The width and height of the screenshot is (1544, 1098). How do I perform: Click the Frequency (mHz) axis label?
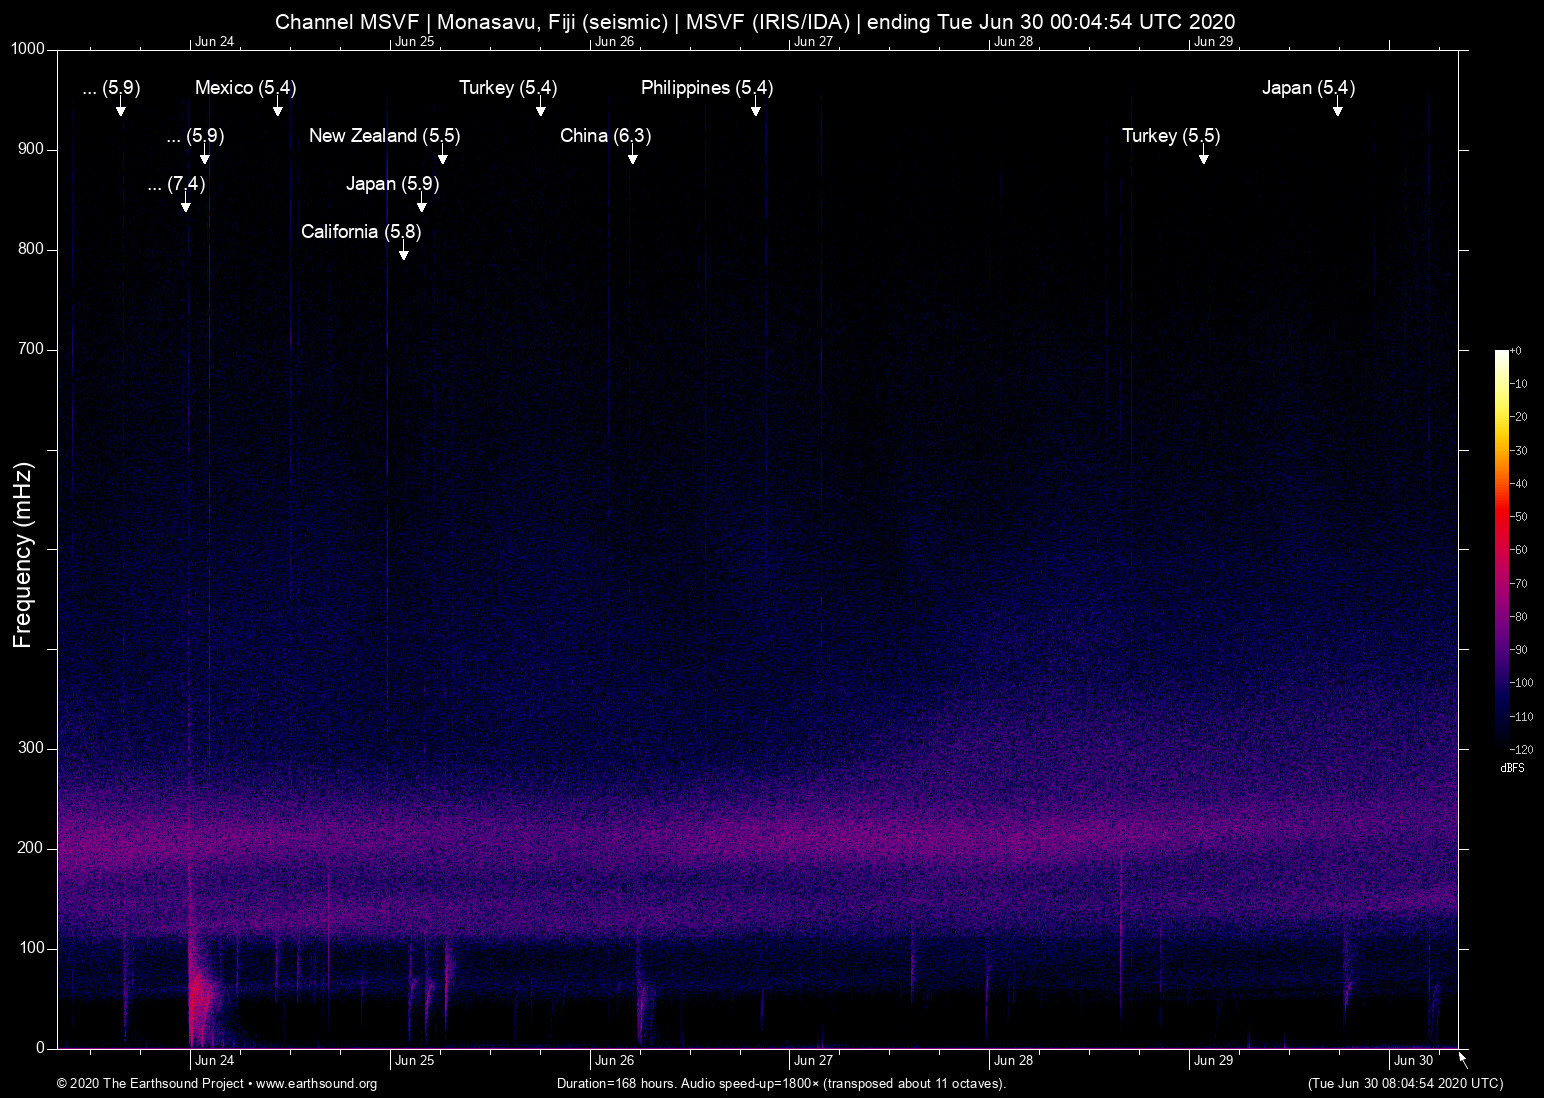point(21,557)
